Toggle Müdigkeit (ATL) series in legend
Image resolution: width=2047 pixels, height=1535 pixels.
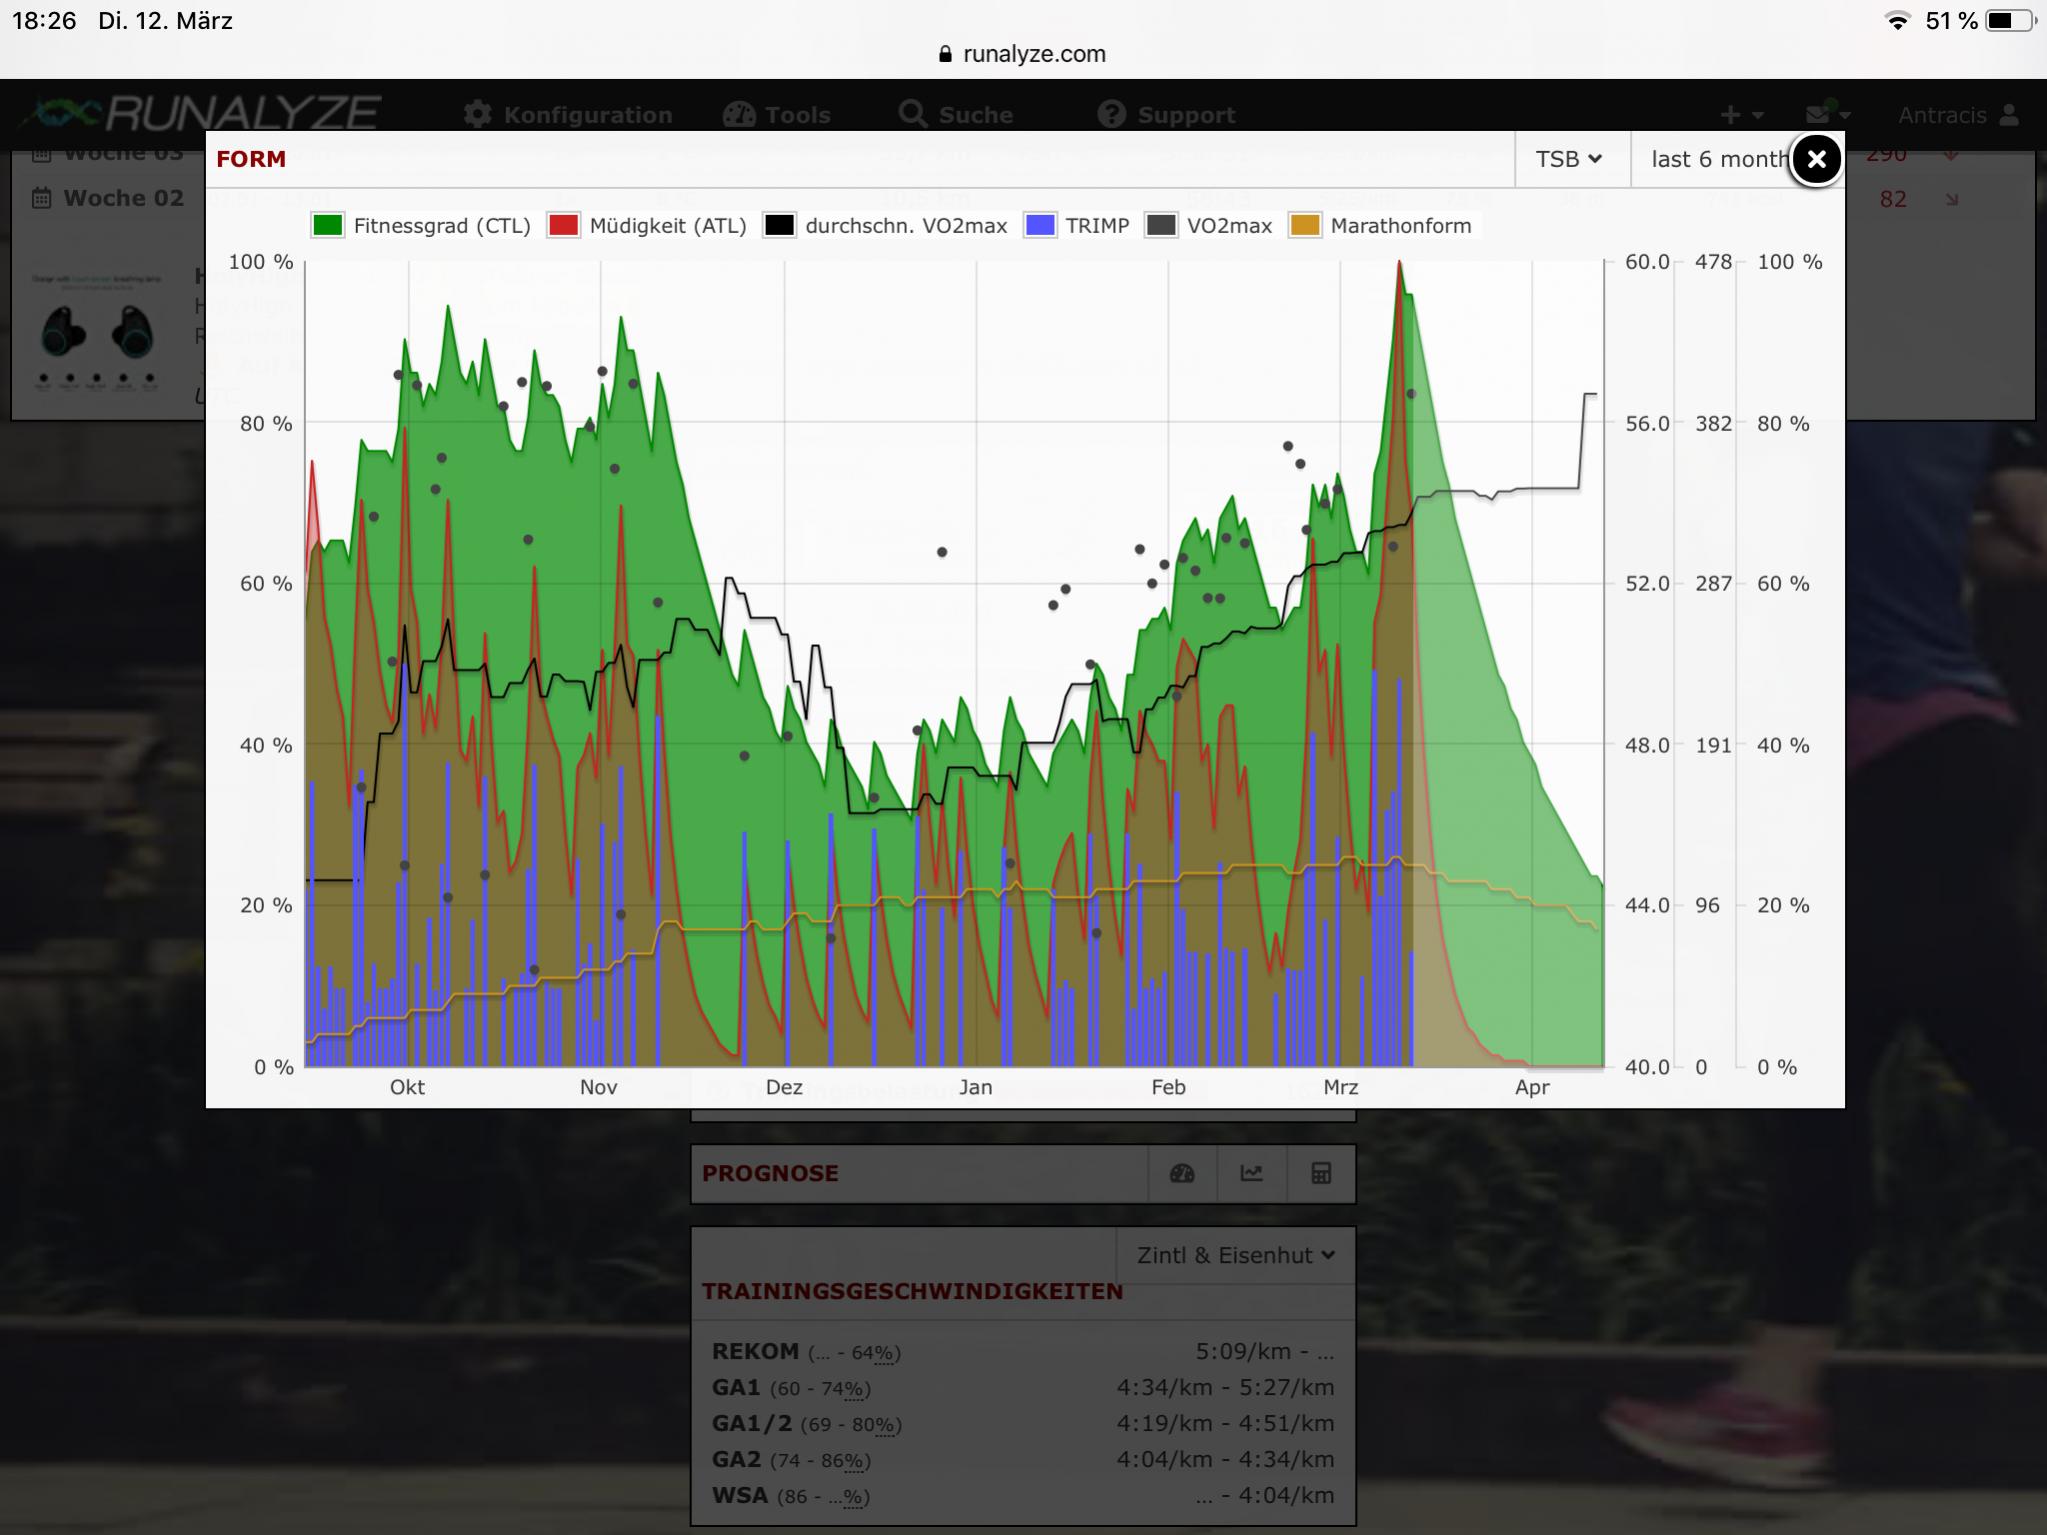coord(667,226)
